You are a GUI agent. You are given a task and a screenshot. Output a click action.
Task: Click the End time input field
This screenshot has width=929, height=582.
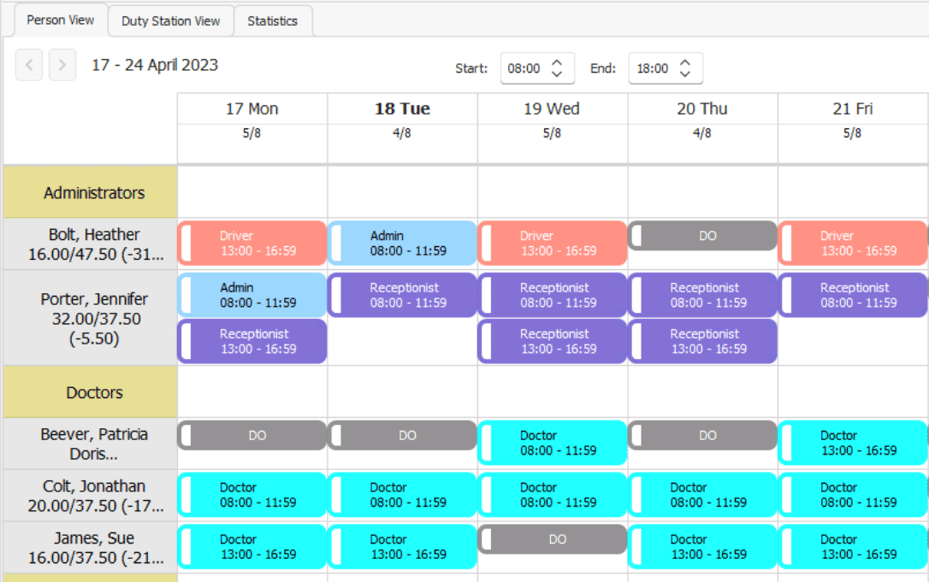click(651, 69)
